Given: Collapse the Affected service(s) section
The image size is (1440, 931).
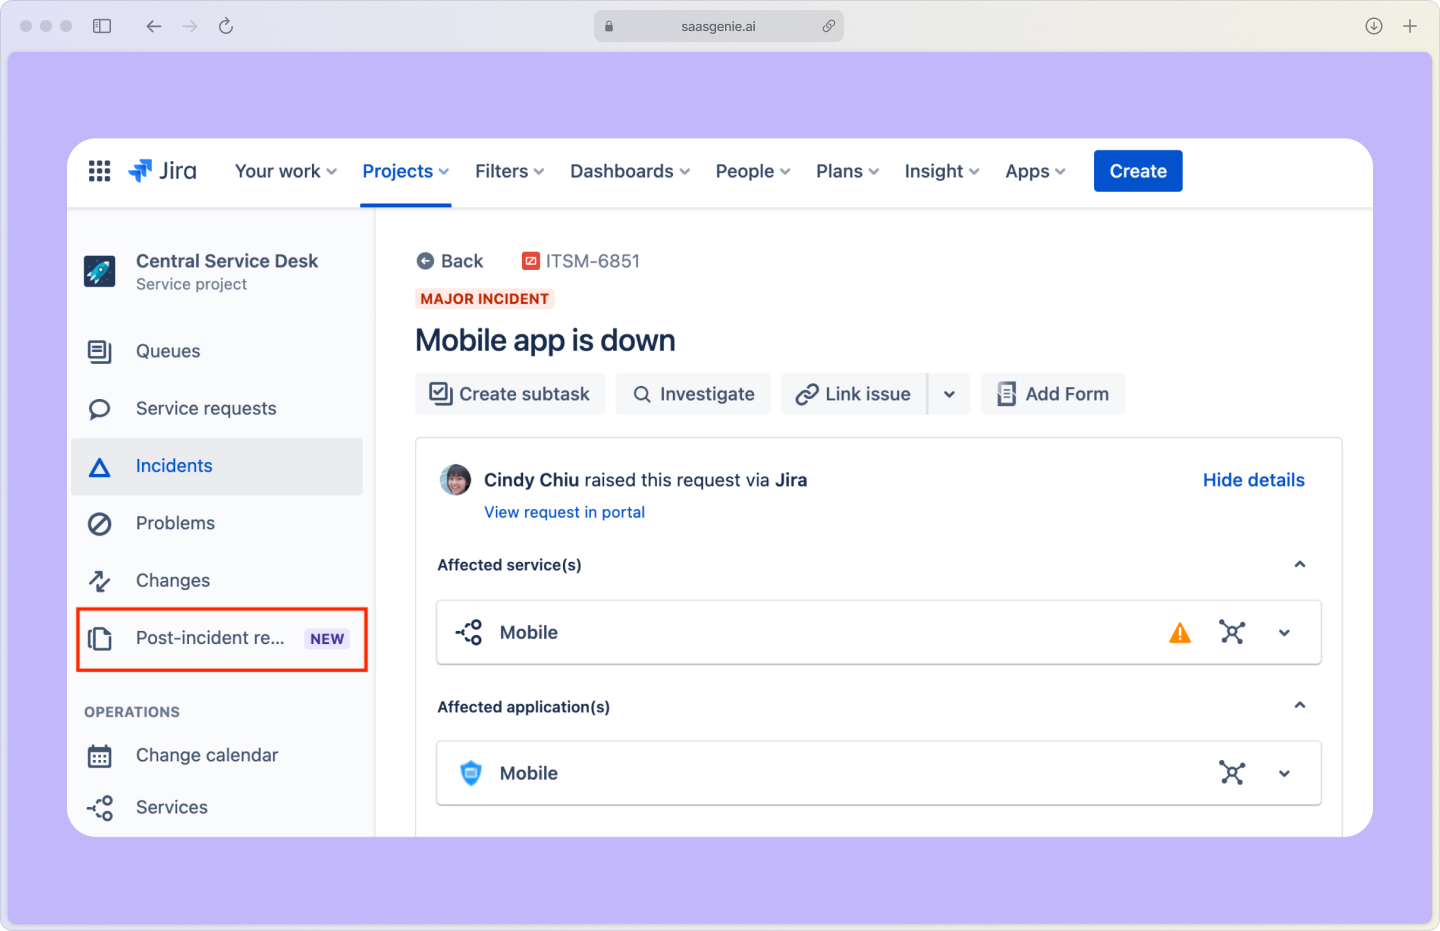Looking at the screenshot, I should tap(1300, 565).
